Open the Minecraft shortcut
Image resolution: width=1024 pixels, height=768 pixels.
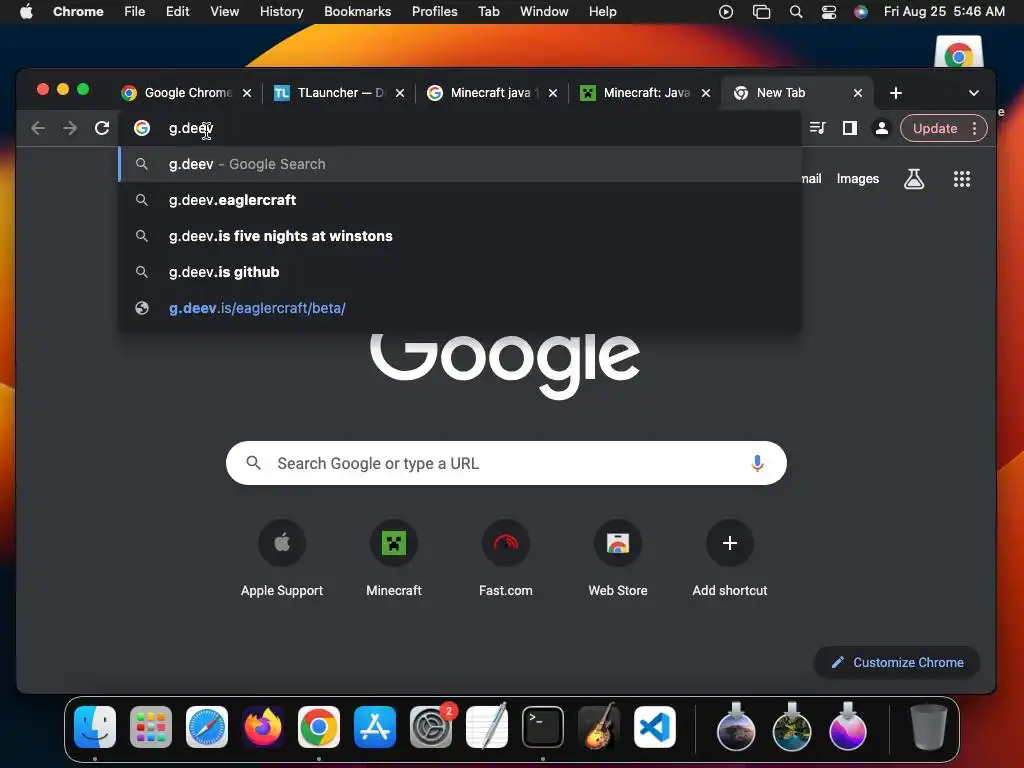pyautogui.click(x=394, y=558)
